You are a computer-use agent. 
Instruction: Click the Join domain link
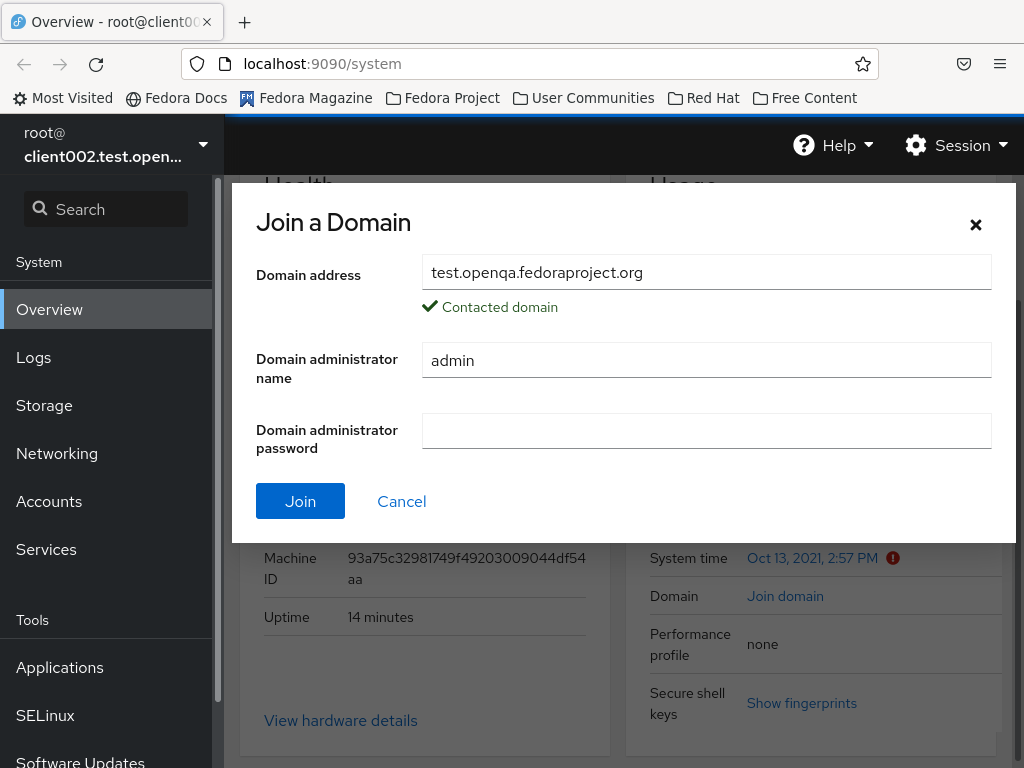point(785,596)
